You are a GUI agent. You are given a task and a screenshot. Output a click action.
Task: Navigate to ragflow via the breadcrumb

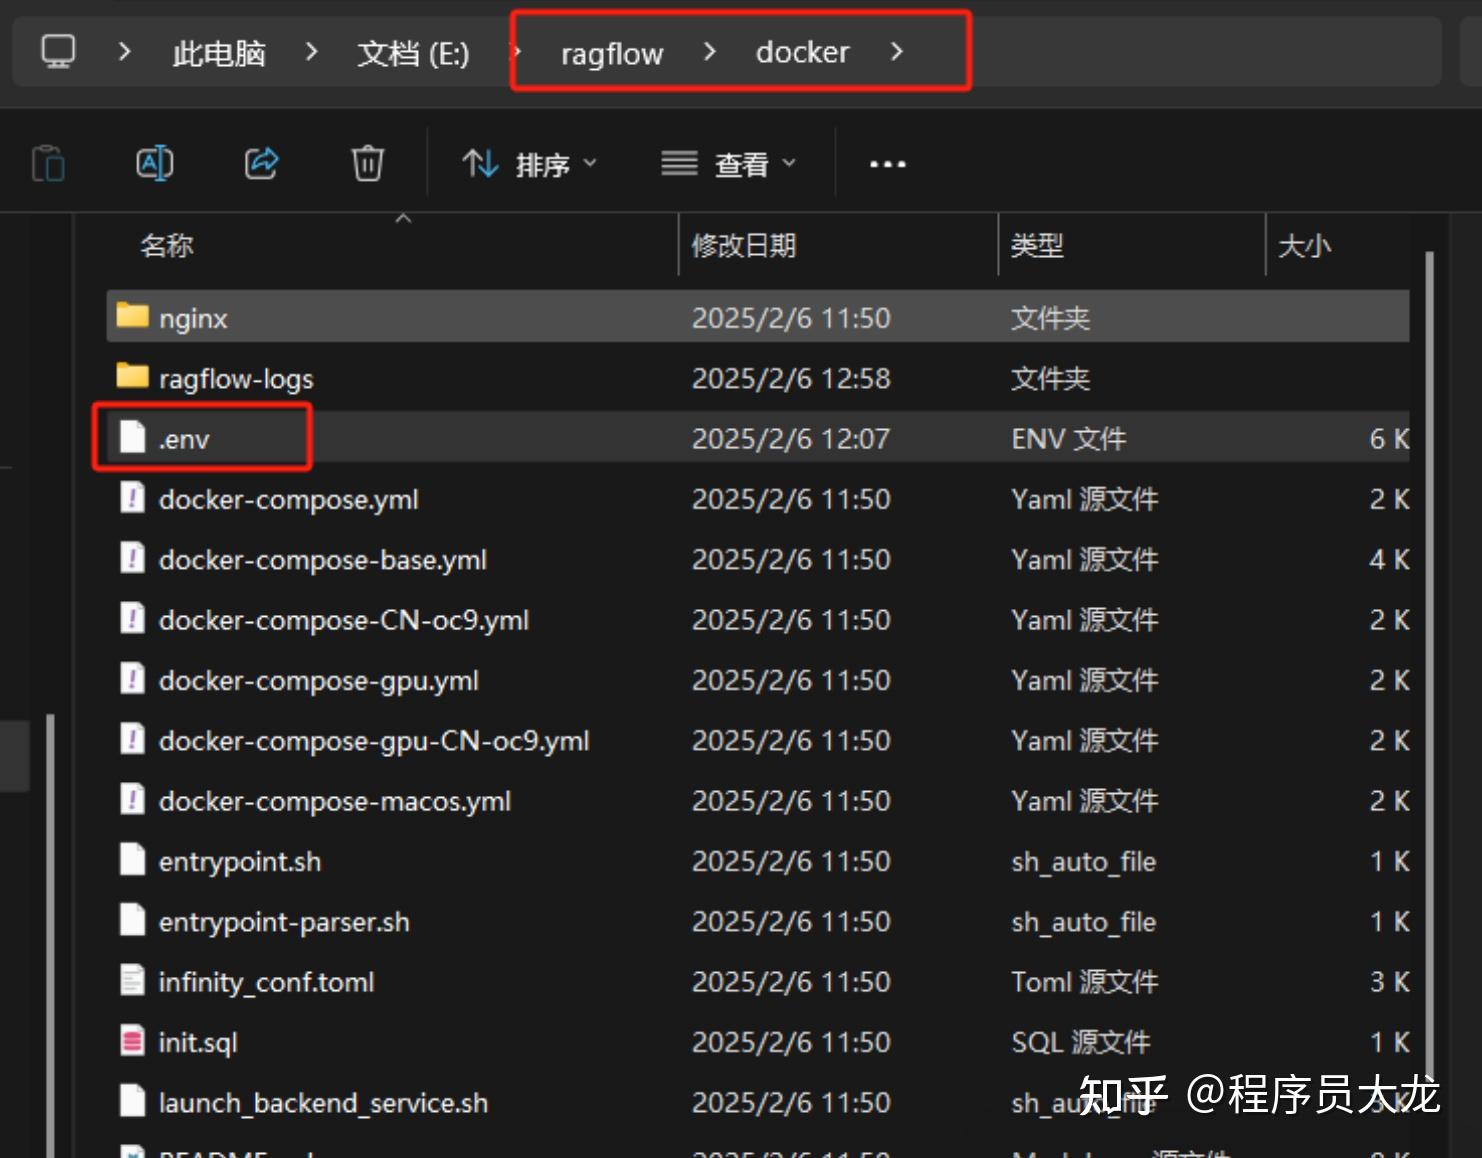pyautogui.click(x=611, y=52)
